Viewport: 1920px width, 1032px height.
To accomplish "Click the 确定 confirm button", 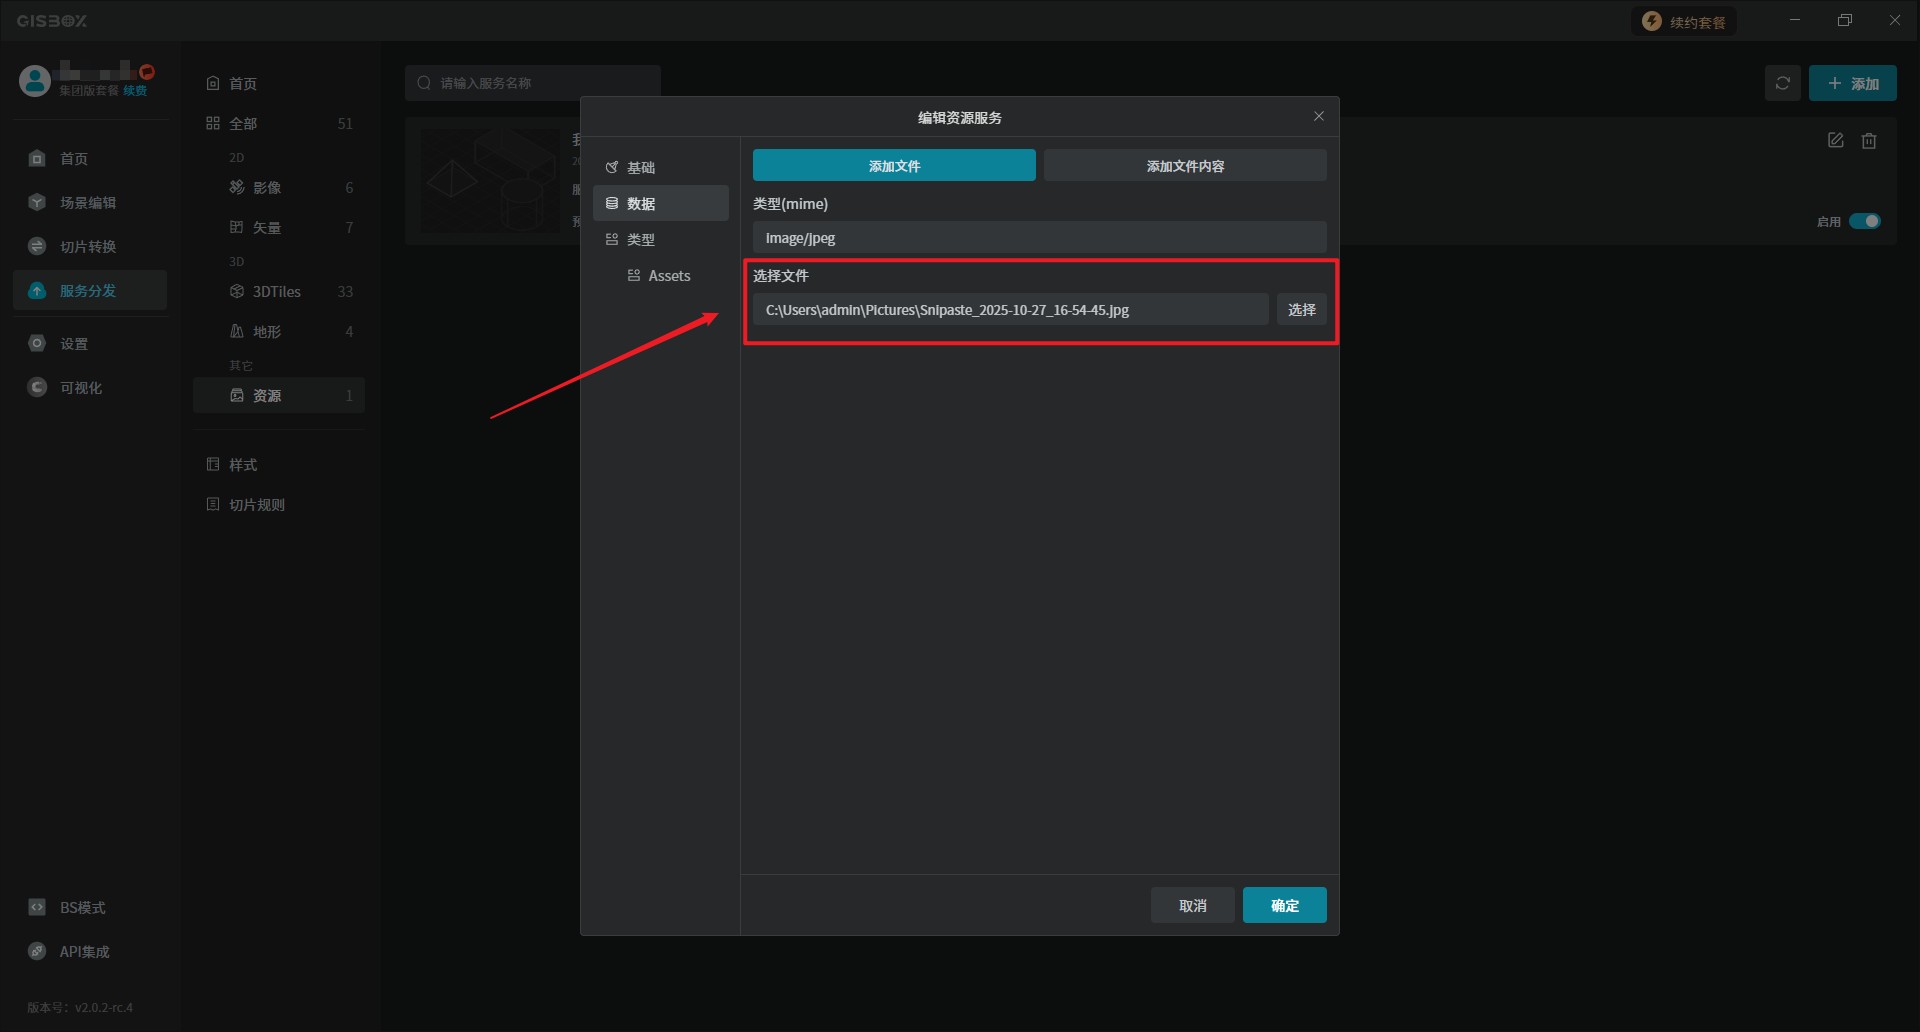I will 1284,905.
